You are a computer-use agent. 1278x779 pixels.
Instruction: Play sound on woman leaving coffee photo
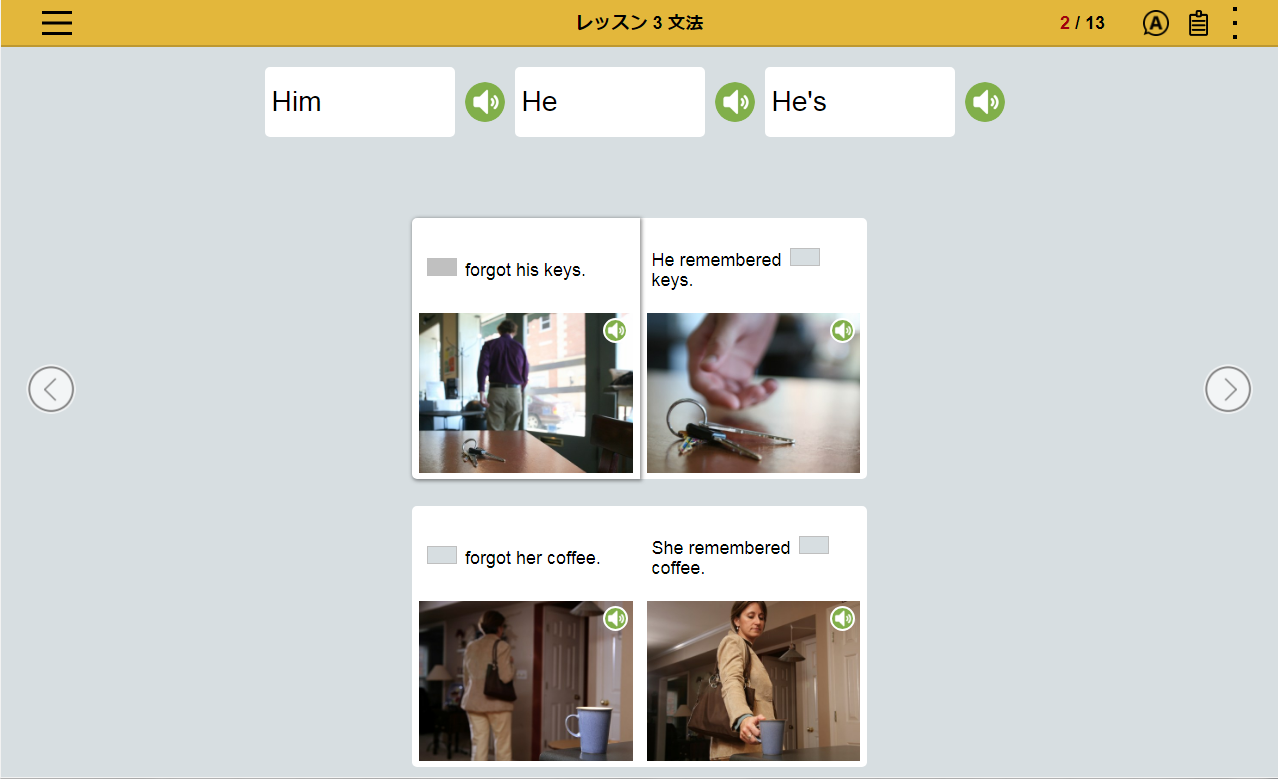coord(615,619)
